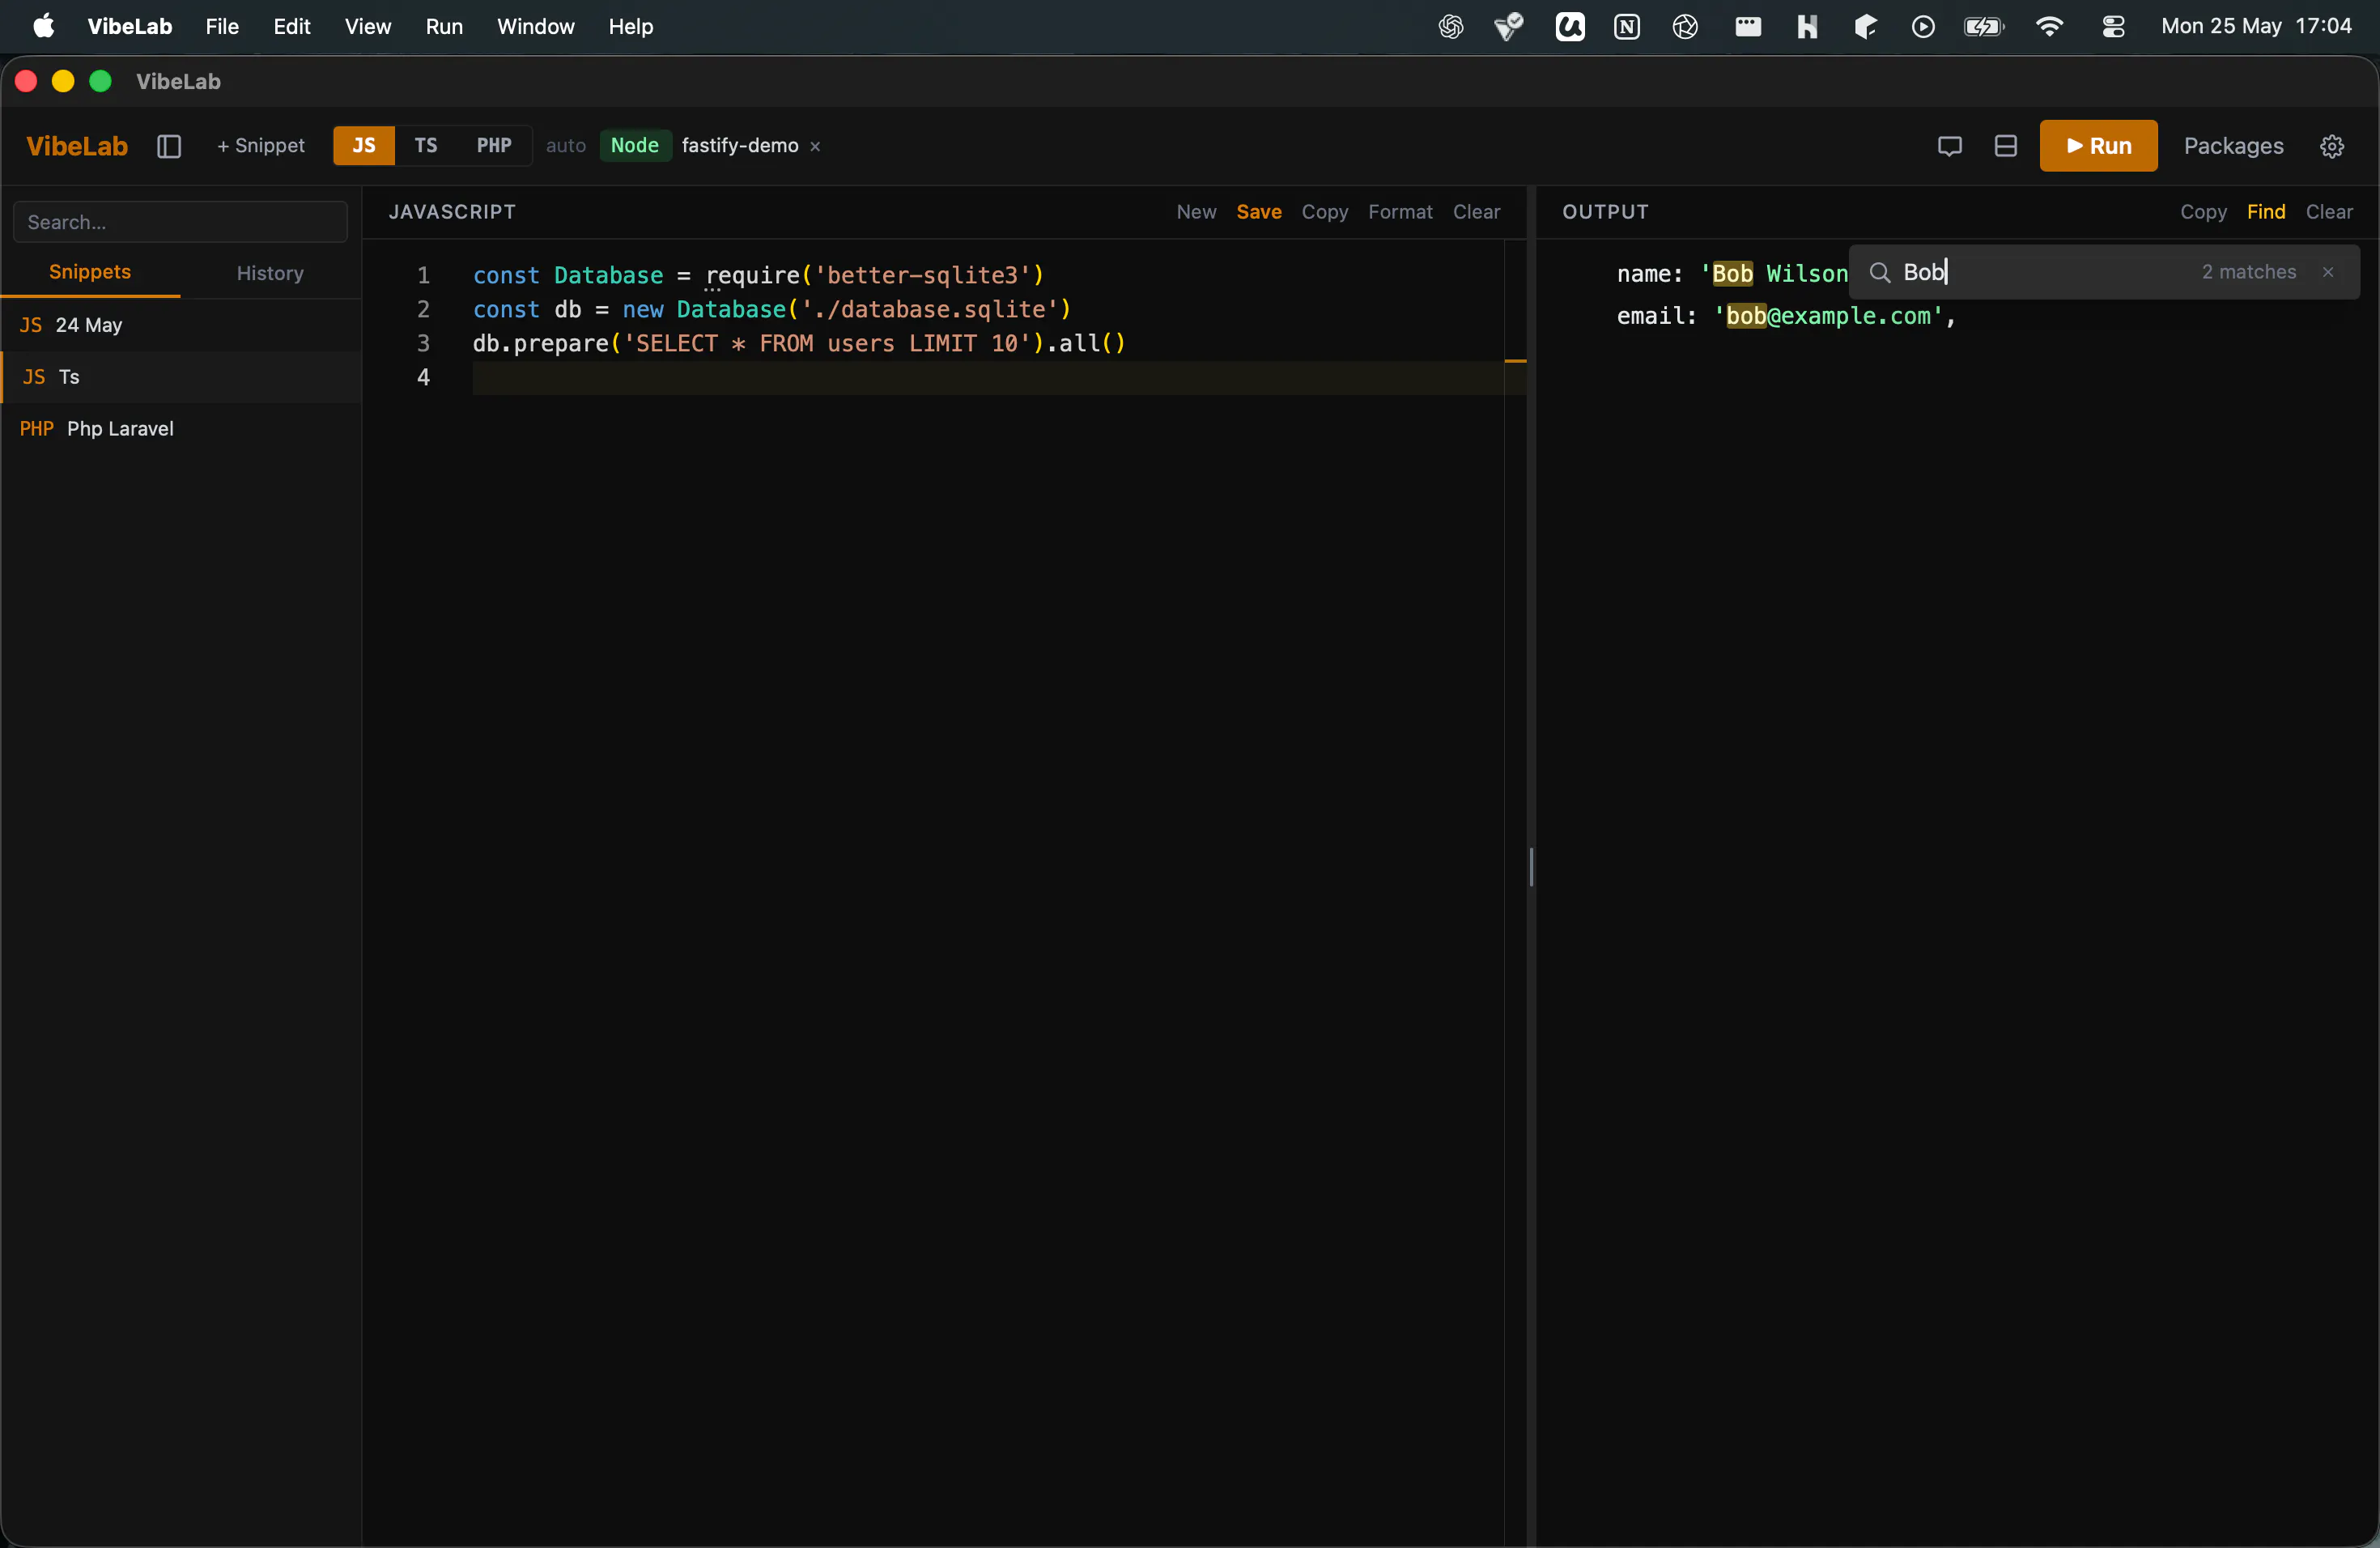Click the VibeLab logo text
The image size is (2380, 1548).
click(x=77, y=146)
